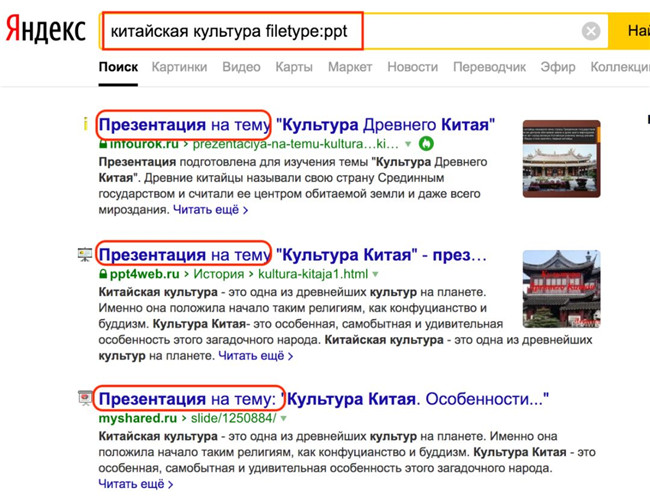Open result "Культура Китая. Особенности..." title

(324, 399)
